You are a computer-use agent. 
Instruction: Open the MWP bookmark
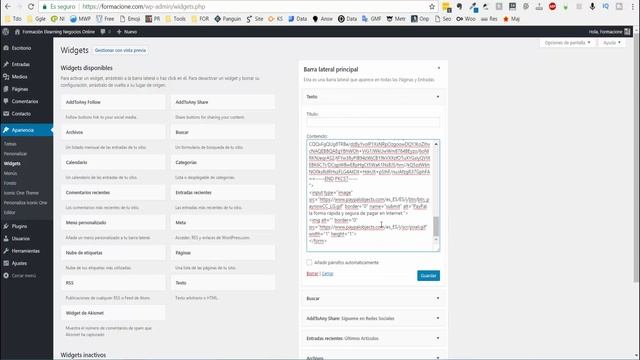80,19
